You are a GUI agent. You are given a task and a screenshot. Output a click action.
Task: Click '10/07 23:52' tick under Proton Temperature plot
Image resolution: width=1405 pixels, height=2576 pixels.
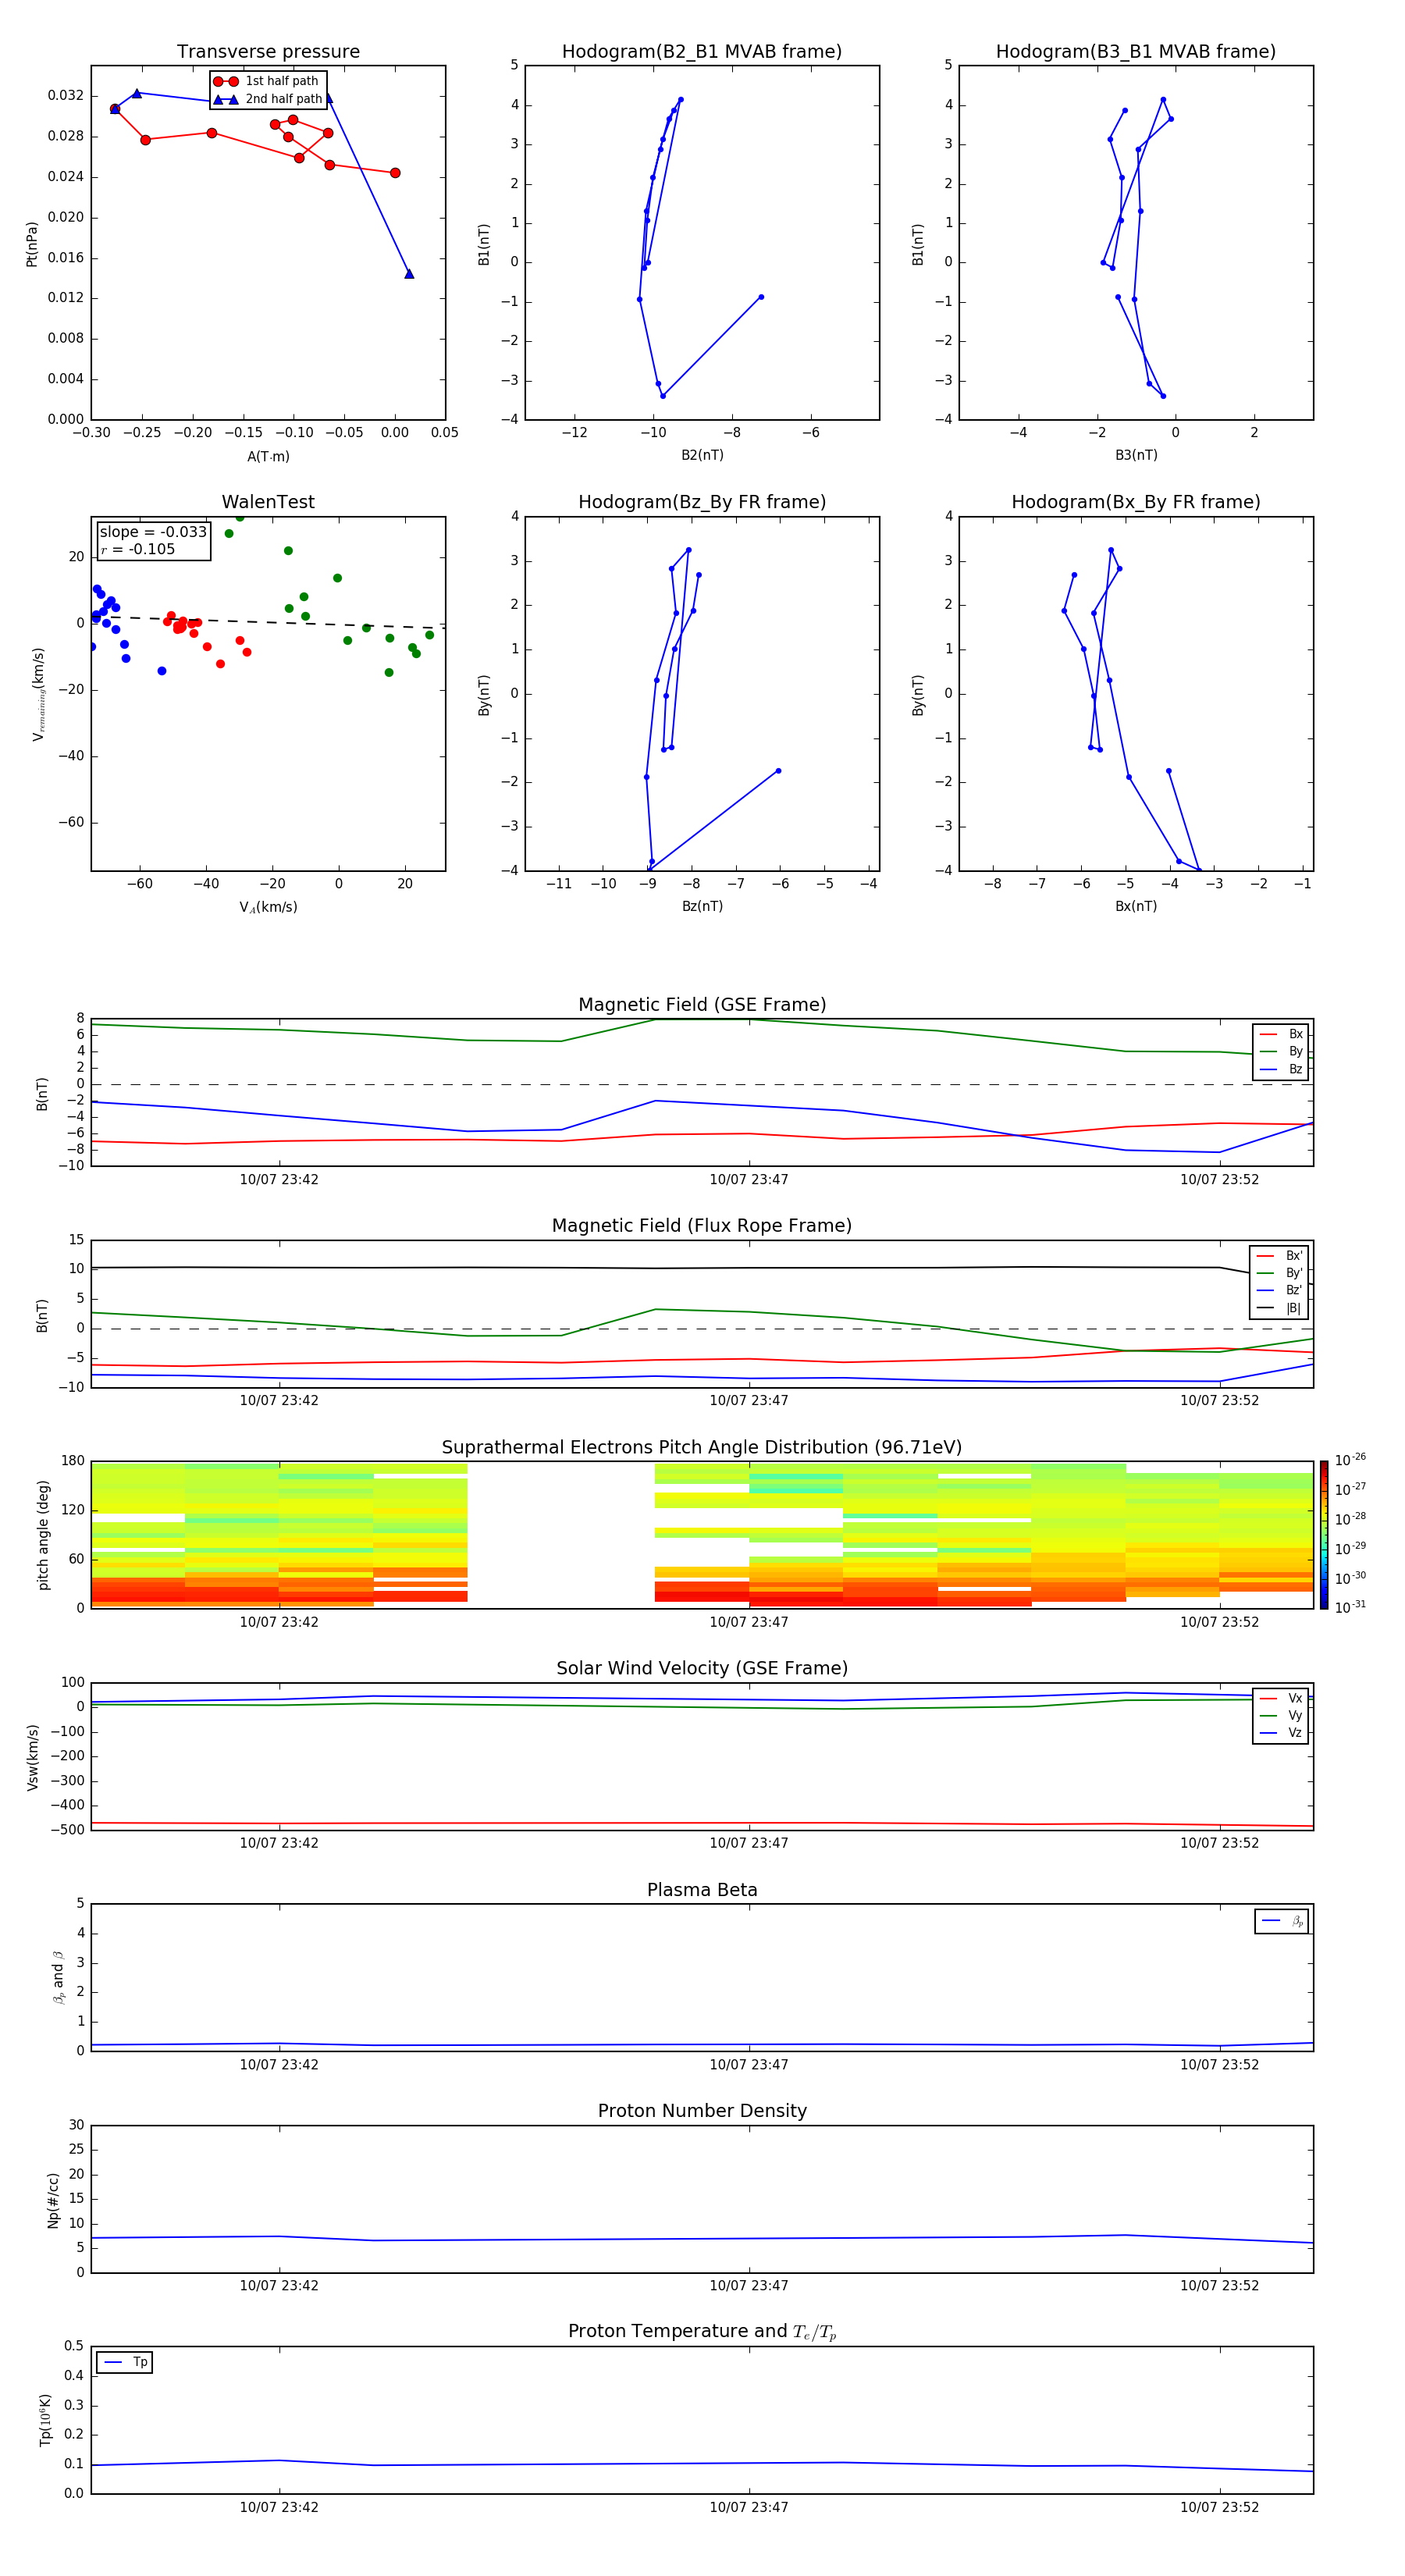1219,2507
